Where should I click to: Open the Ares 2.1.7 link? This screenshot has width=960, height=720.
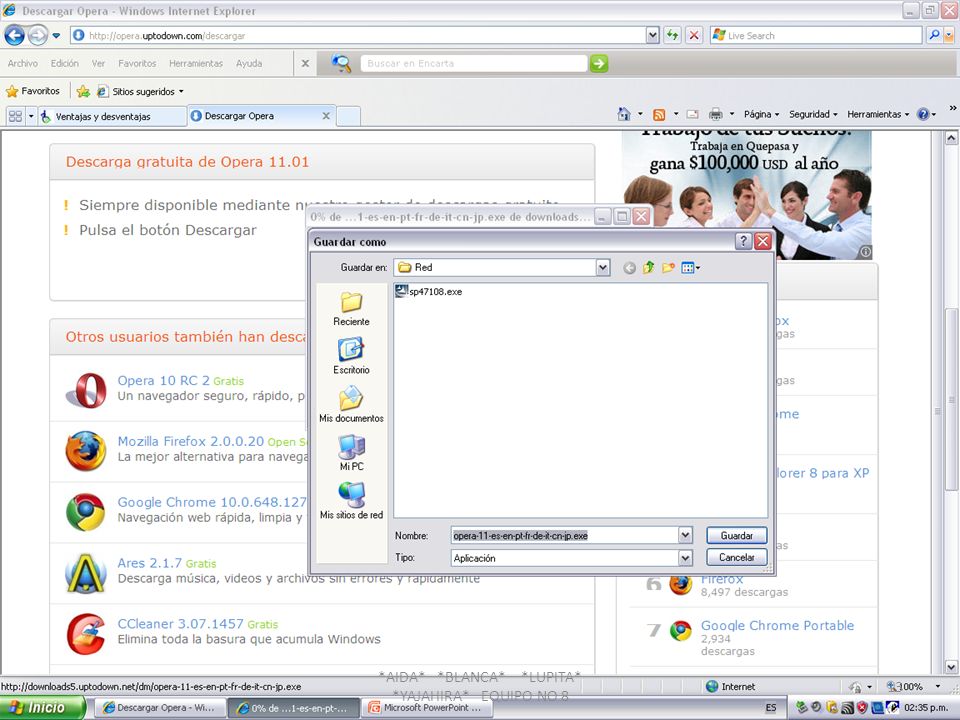[x=149, y=563]
